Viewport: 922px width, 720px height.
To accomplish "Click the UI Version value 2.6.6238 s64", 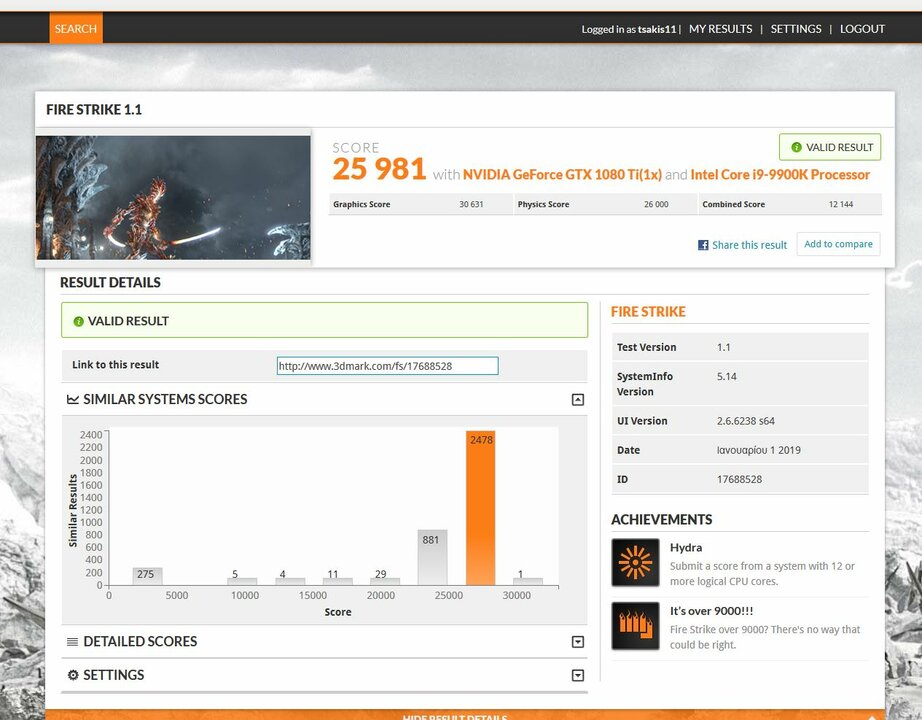I will pyautogui.click(x=746, y=421).
